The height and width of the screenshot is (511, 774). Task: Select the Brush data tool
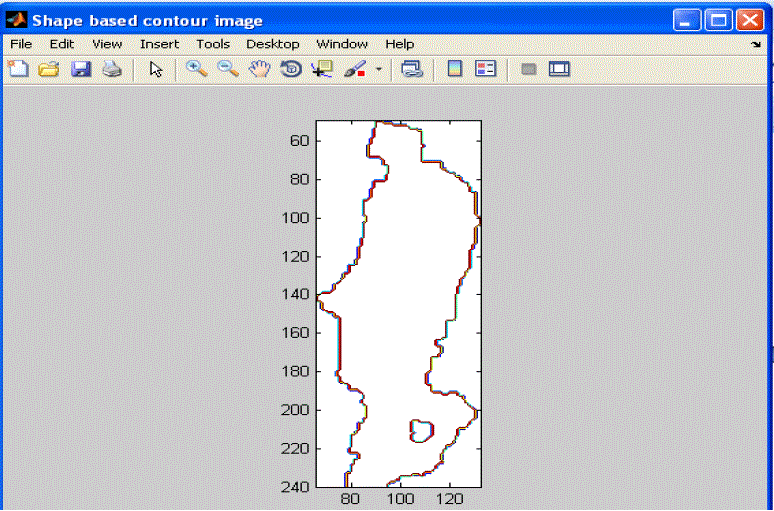(x=355, y=69)
